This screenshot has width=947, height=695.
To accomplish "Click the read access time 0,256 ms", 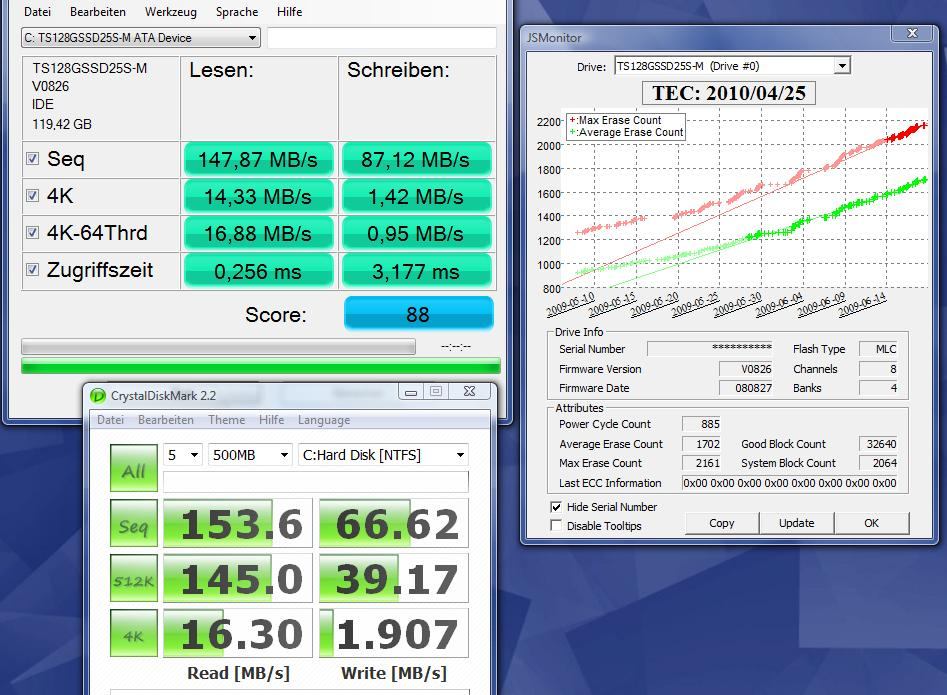I will 258,271.
